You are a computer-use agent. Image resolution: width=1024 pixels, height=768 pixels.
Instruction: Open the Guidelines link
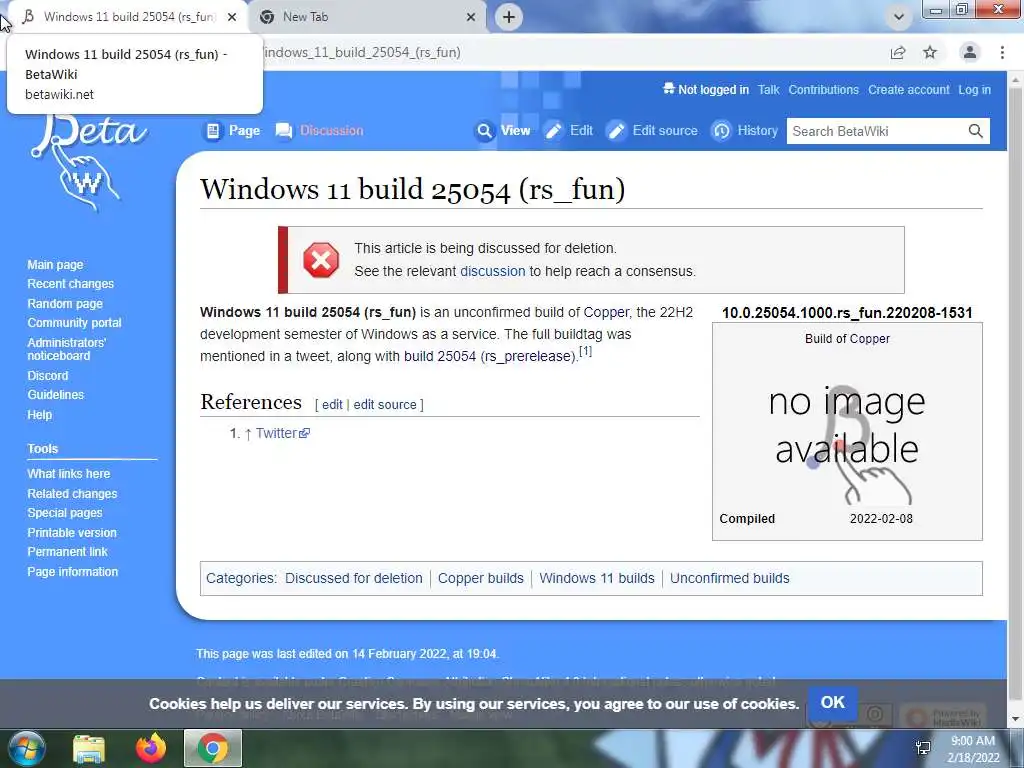pyautogui.click(x=56, y=394)
